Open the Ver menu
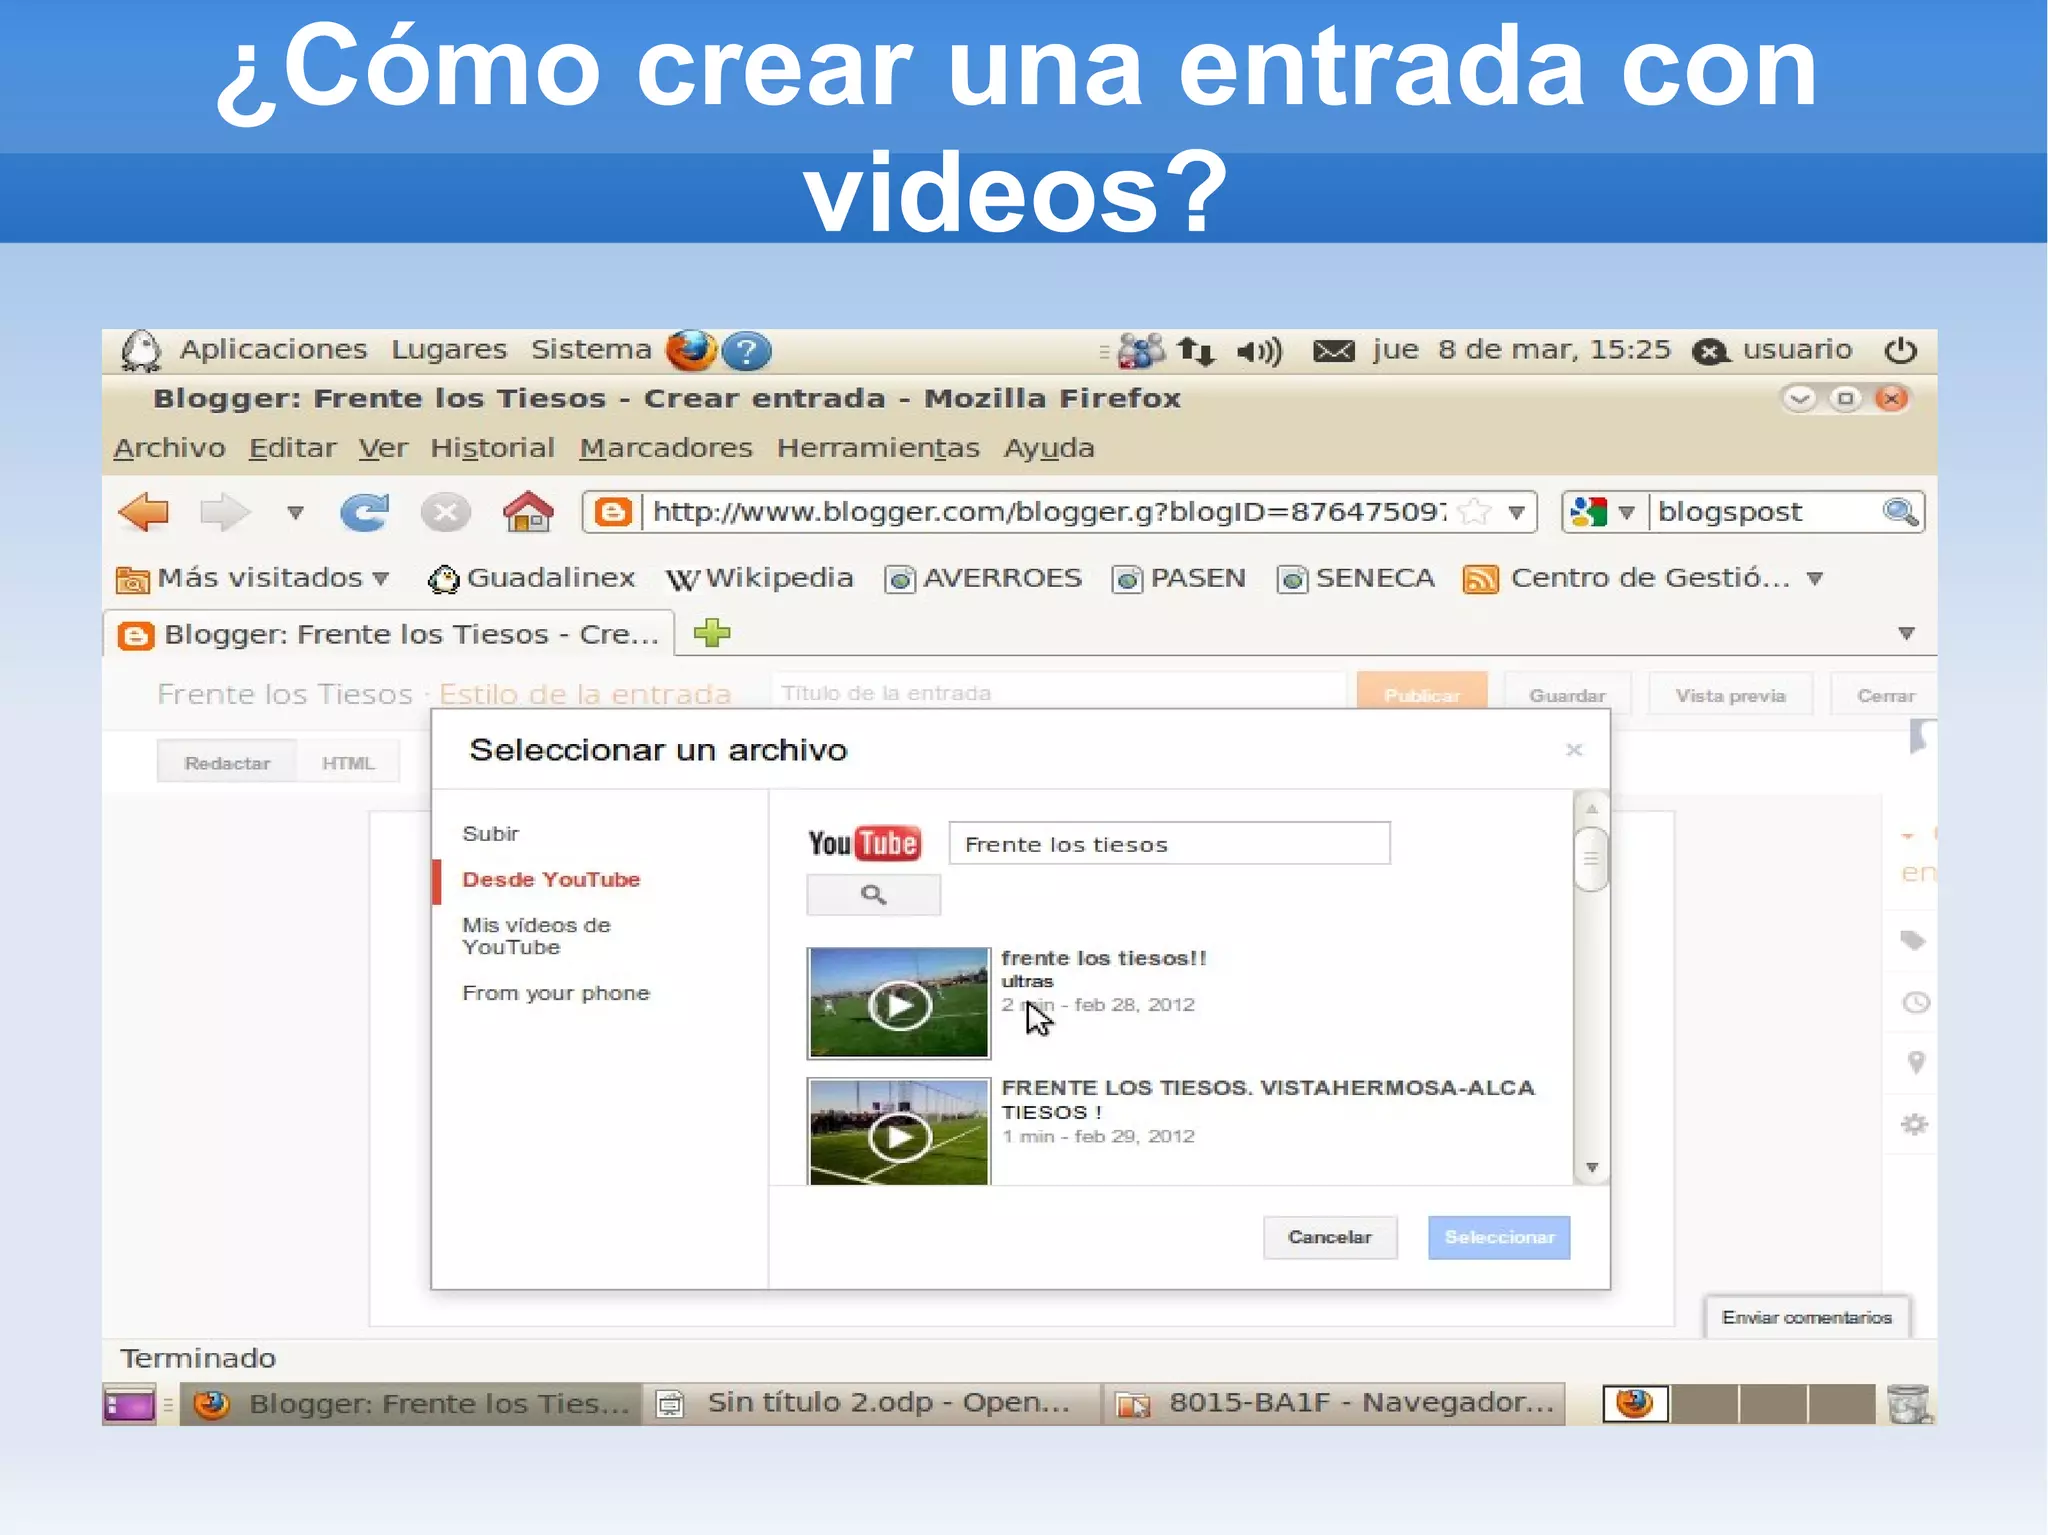This screenshot has width=2048, height=1535. pyautogui.click(x=383, y=448)
